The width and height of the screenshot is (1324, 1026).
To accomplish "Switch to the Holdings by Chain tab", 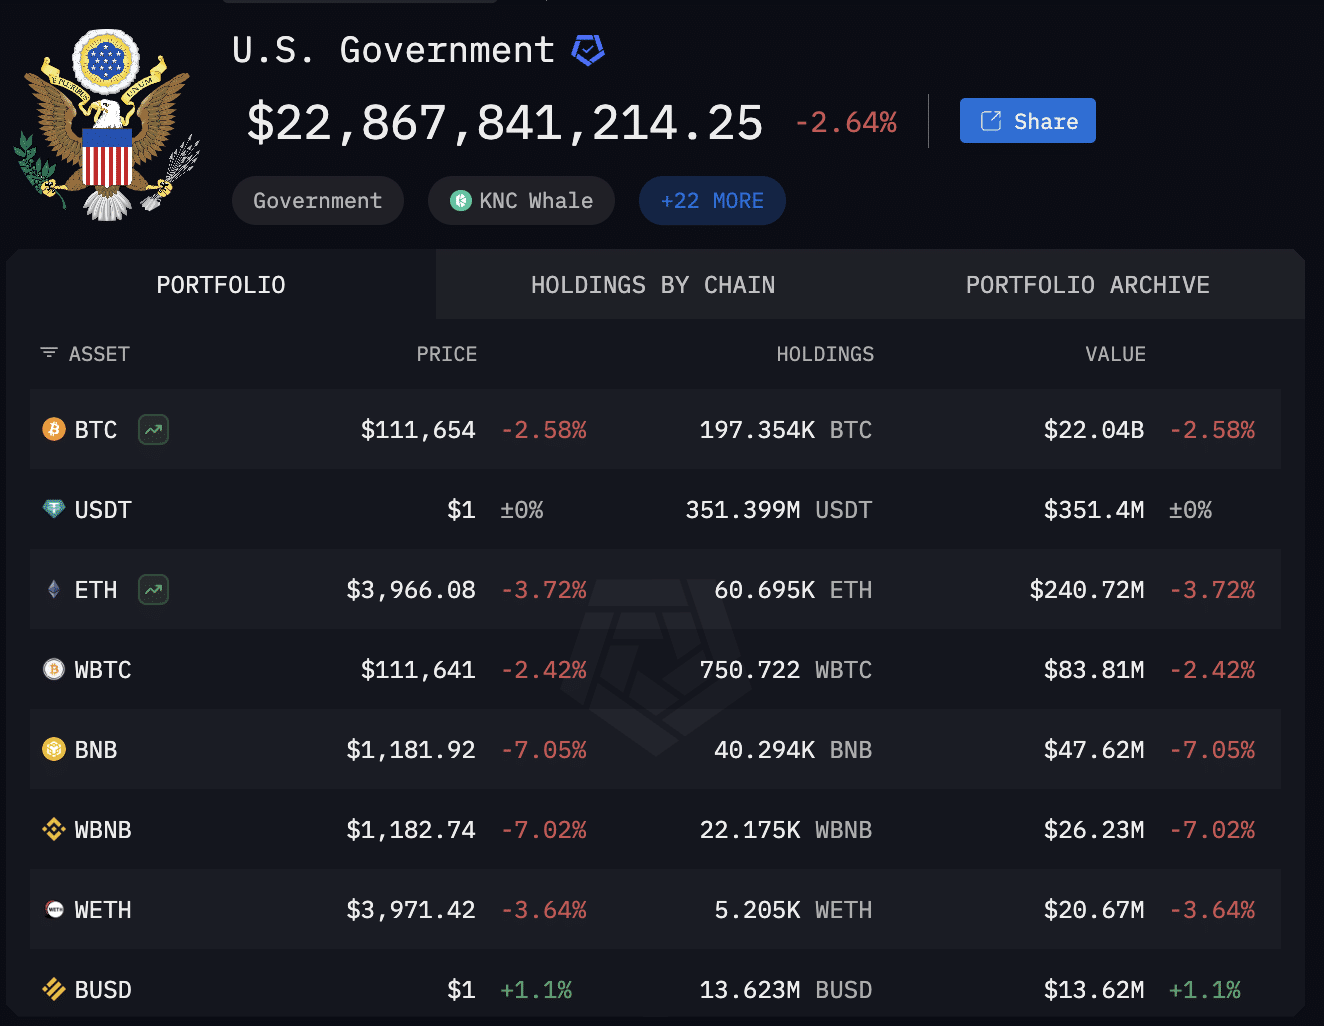I will point(652,284).
